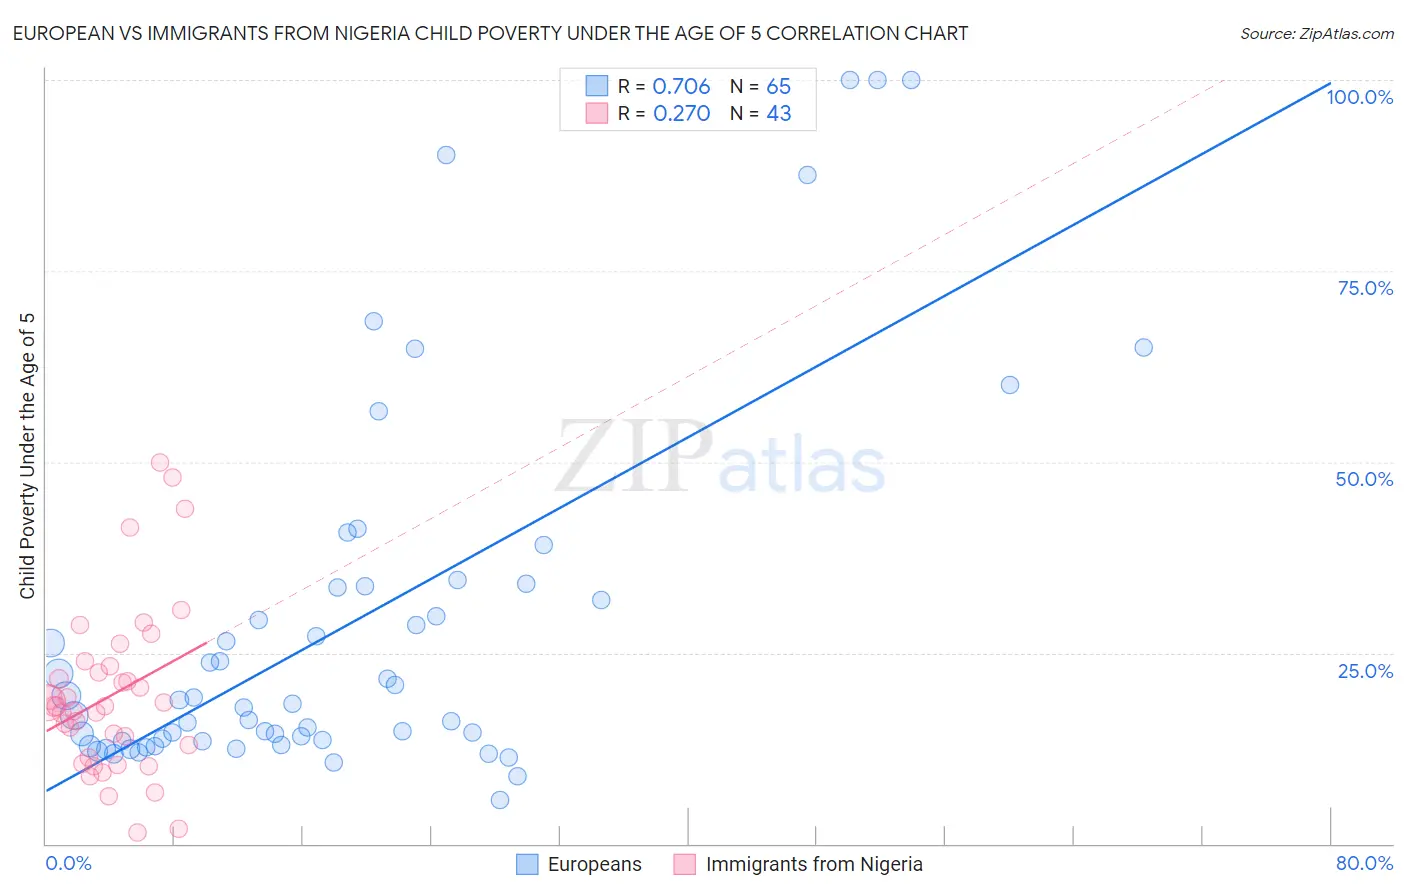Click the 0.0% x-axis label
This screenshot has height=892, width=1406.
pyautogui.click(x=68, y=863)
